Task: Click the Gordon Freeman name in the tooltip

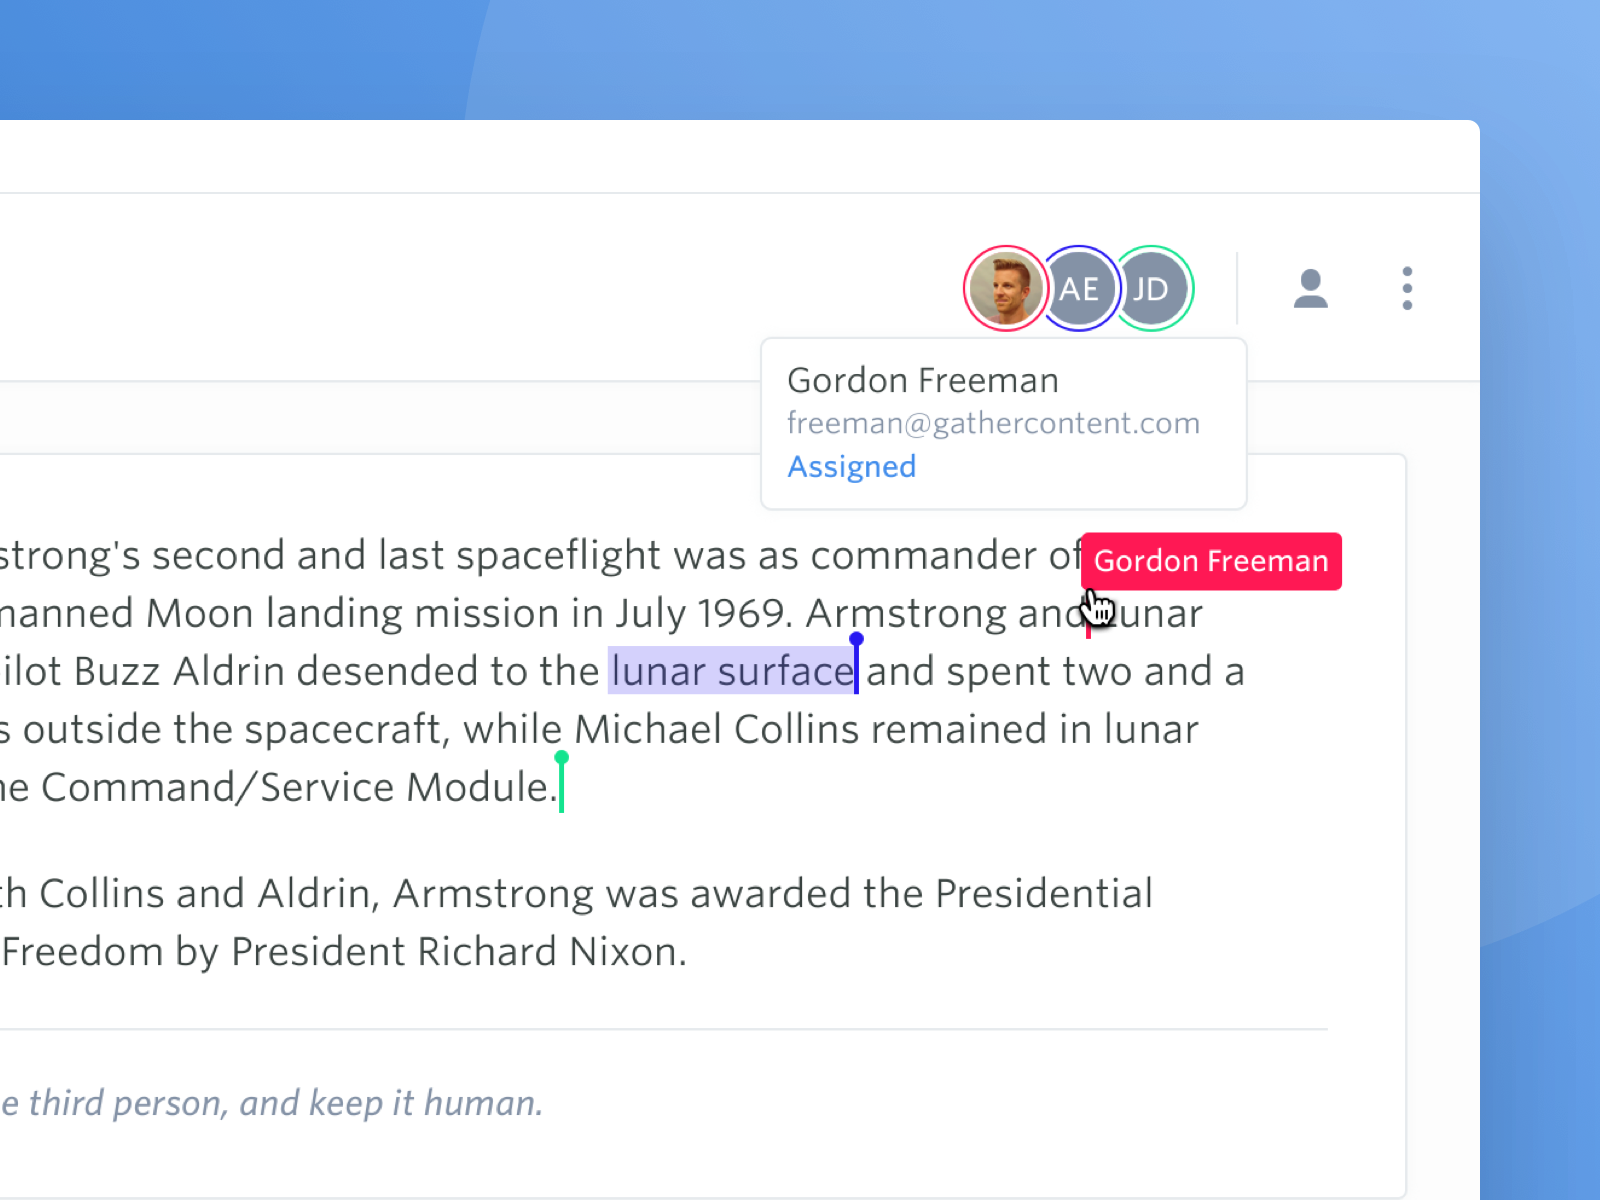Action: coord(922,381)
